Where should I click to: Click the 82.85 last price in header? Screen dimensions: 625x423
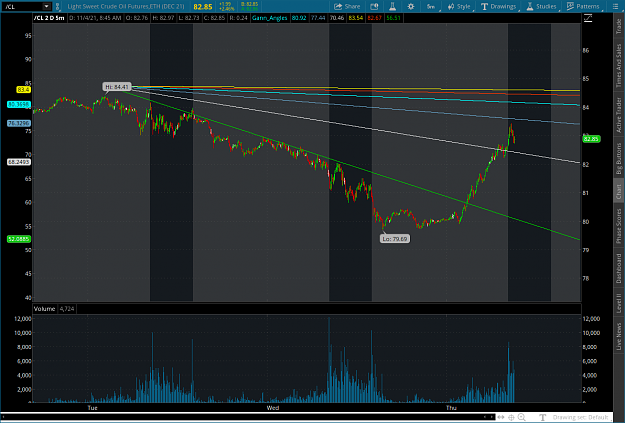click(x=202, y=7)
